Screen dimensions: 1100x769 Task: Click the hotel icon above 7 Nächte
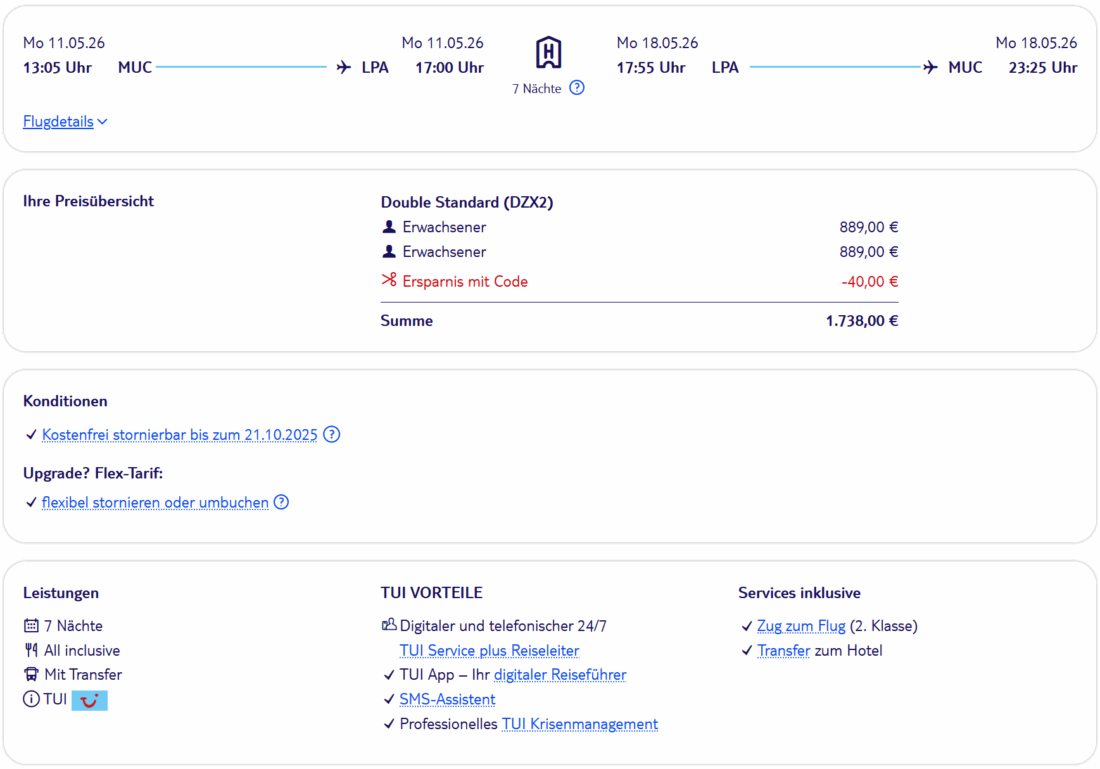548,52
